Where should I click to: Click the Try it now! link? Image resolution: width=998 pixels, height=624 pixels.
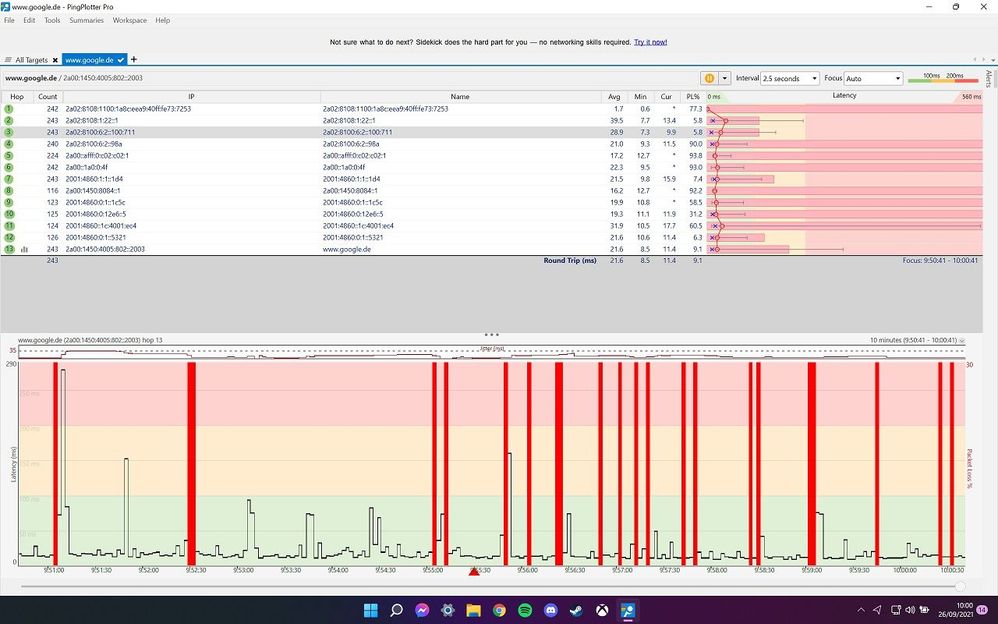(652, 43)
